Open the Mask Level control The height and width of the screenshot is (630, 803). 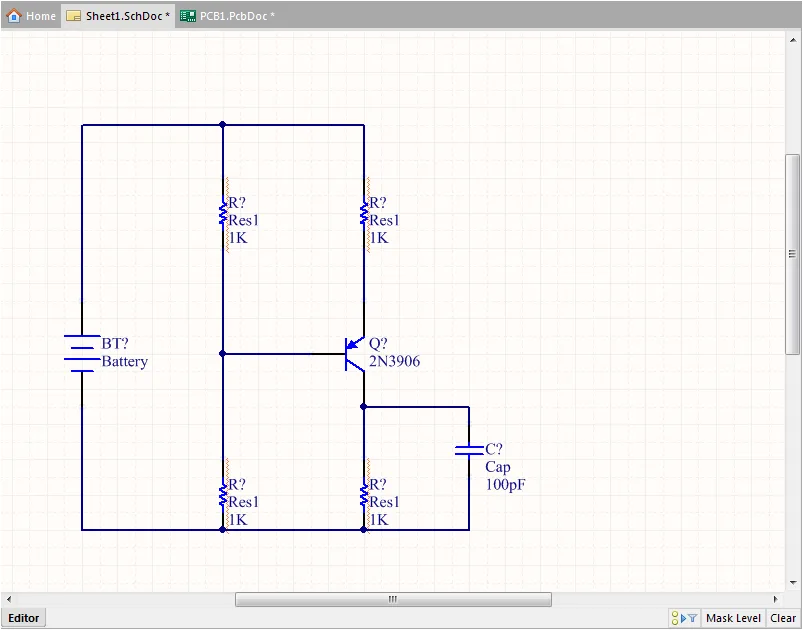click(x=733, y=618)
